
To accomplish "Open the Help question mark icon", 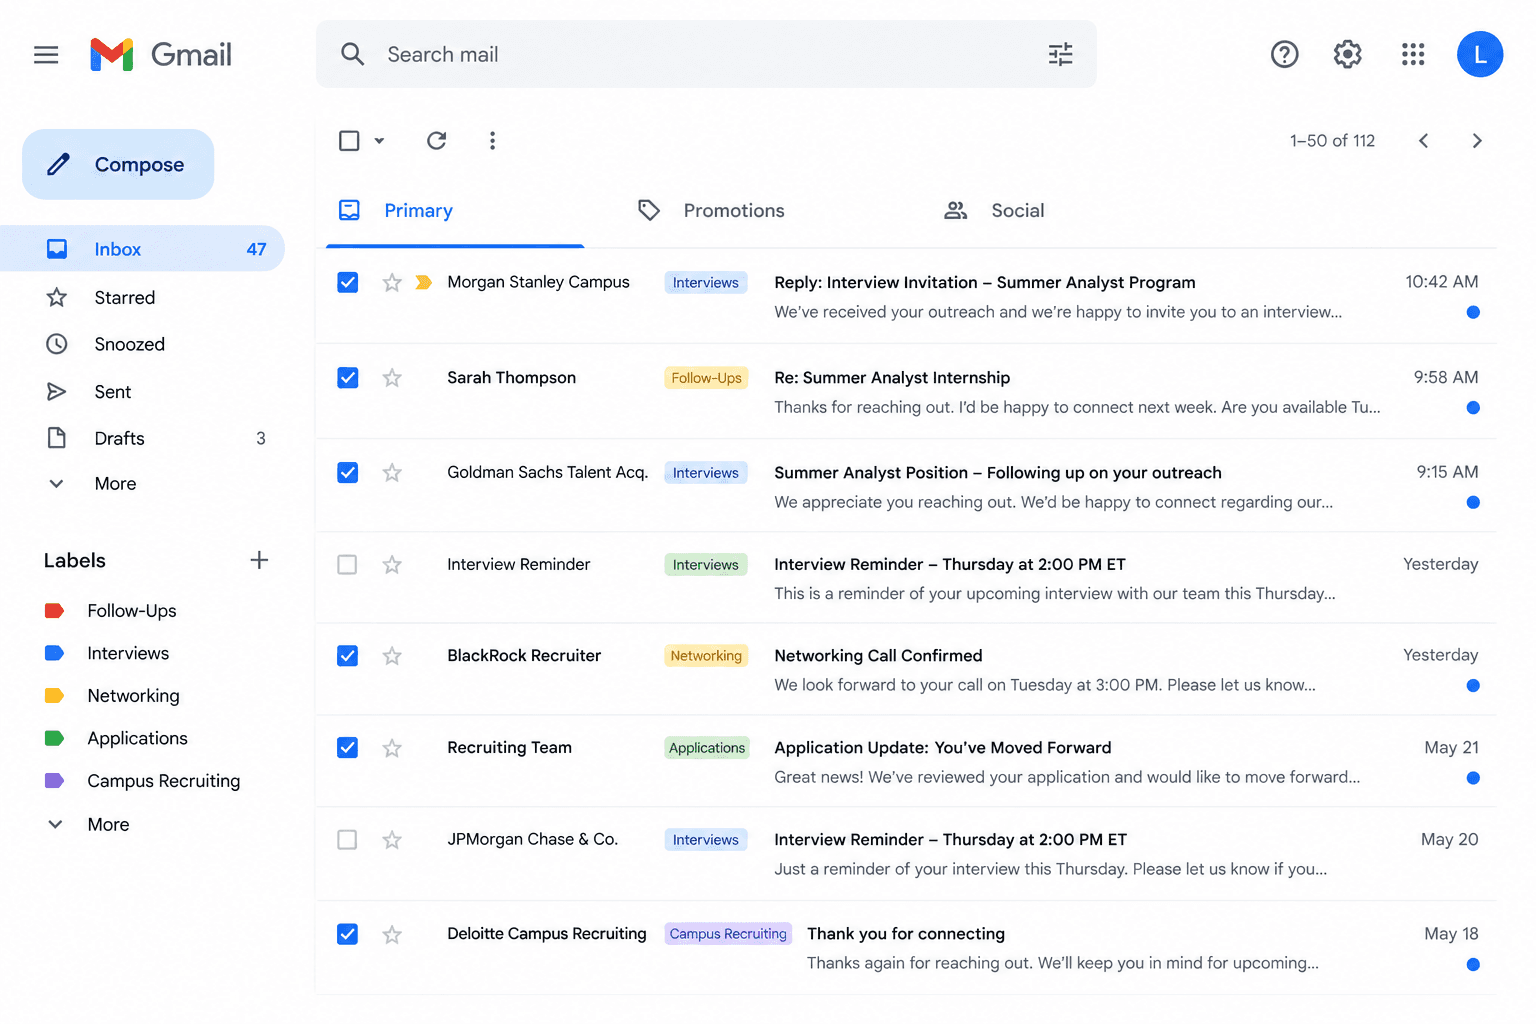I will 1284,54.
